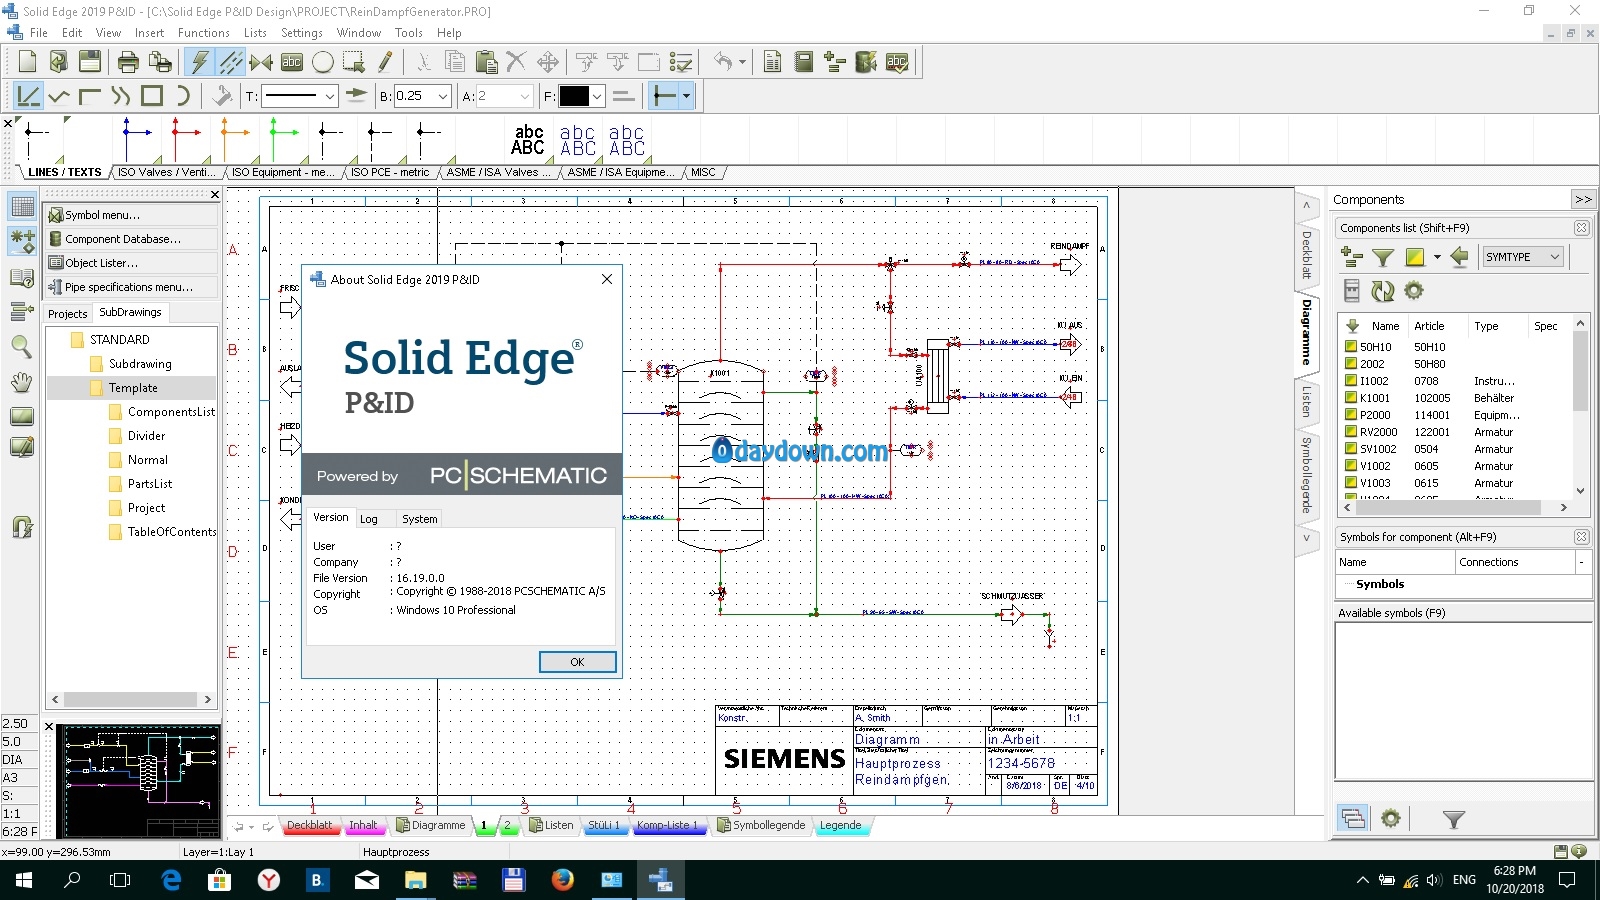This screenshot has height=900, width=1600.
Task: Collapse the Components list section
Action: pos(1582,228)
